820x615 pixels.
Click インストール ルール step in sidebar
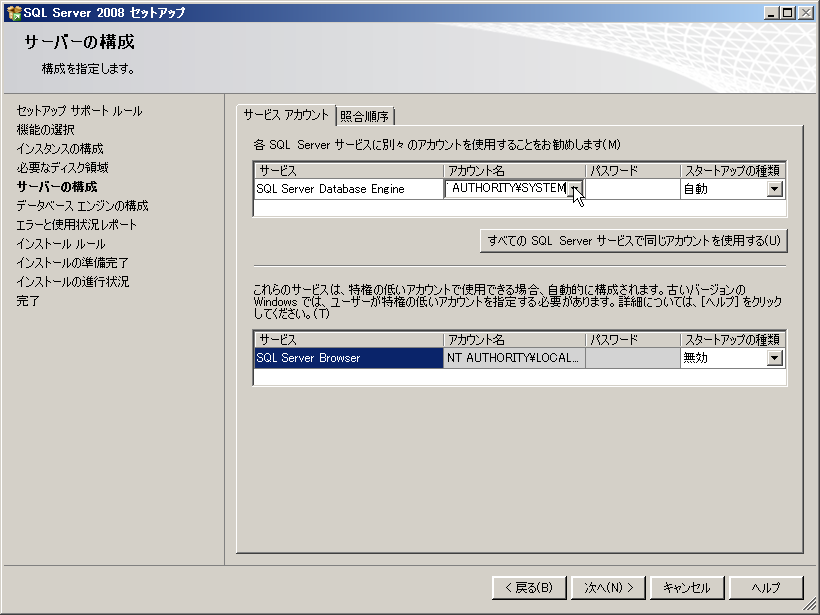(x=61, y=244)
